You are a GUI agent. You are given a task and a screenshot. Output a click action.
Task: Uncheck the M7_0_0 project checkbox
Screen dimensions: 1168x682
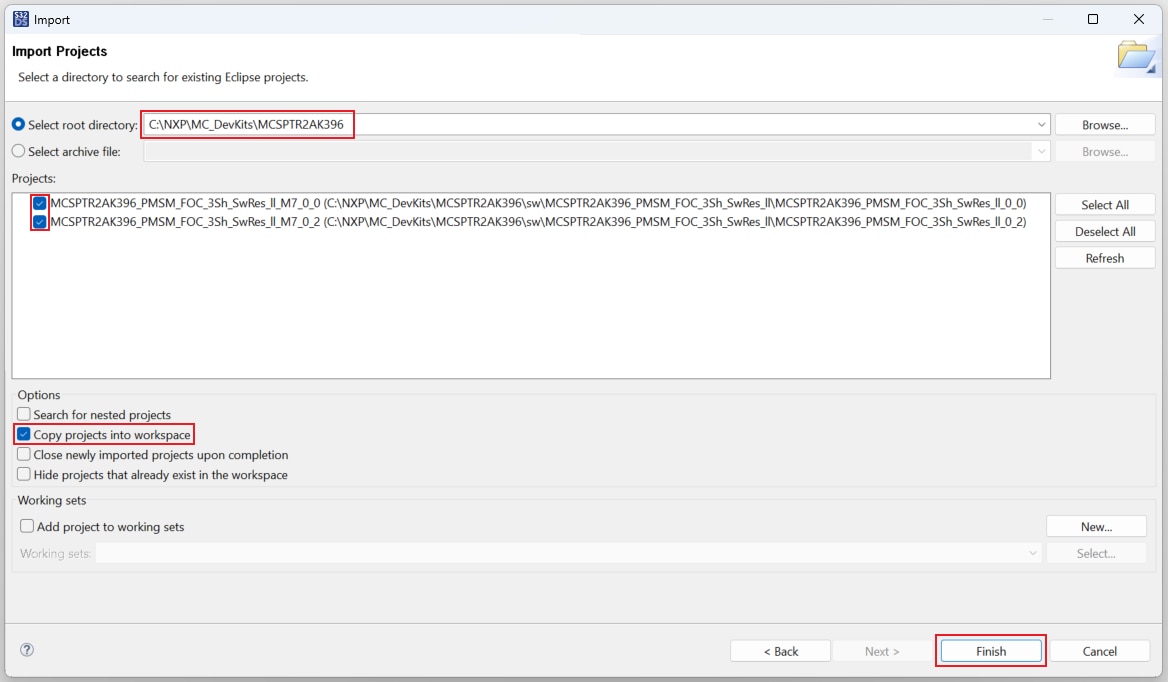[40, 203]
